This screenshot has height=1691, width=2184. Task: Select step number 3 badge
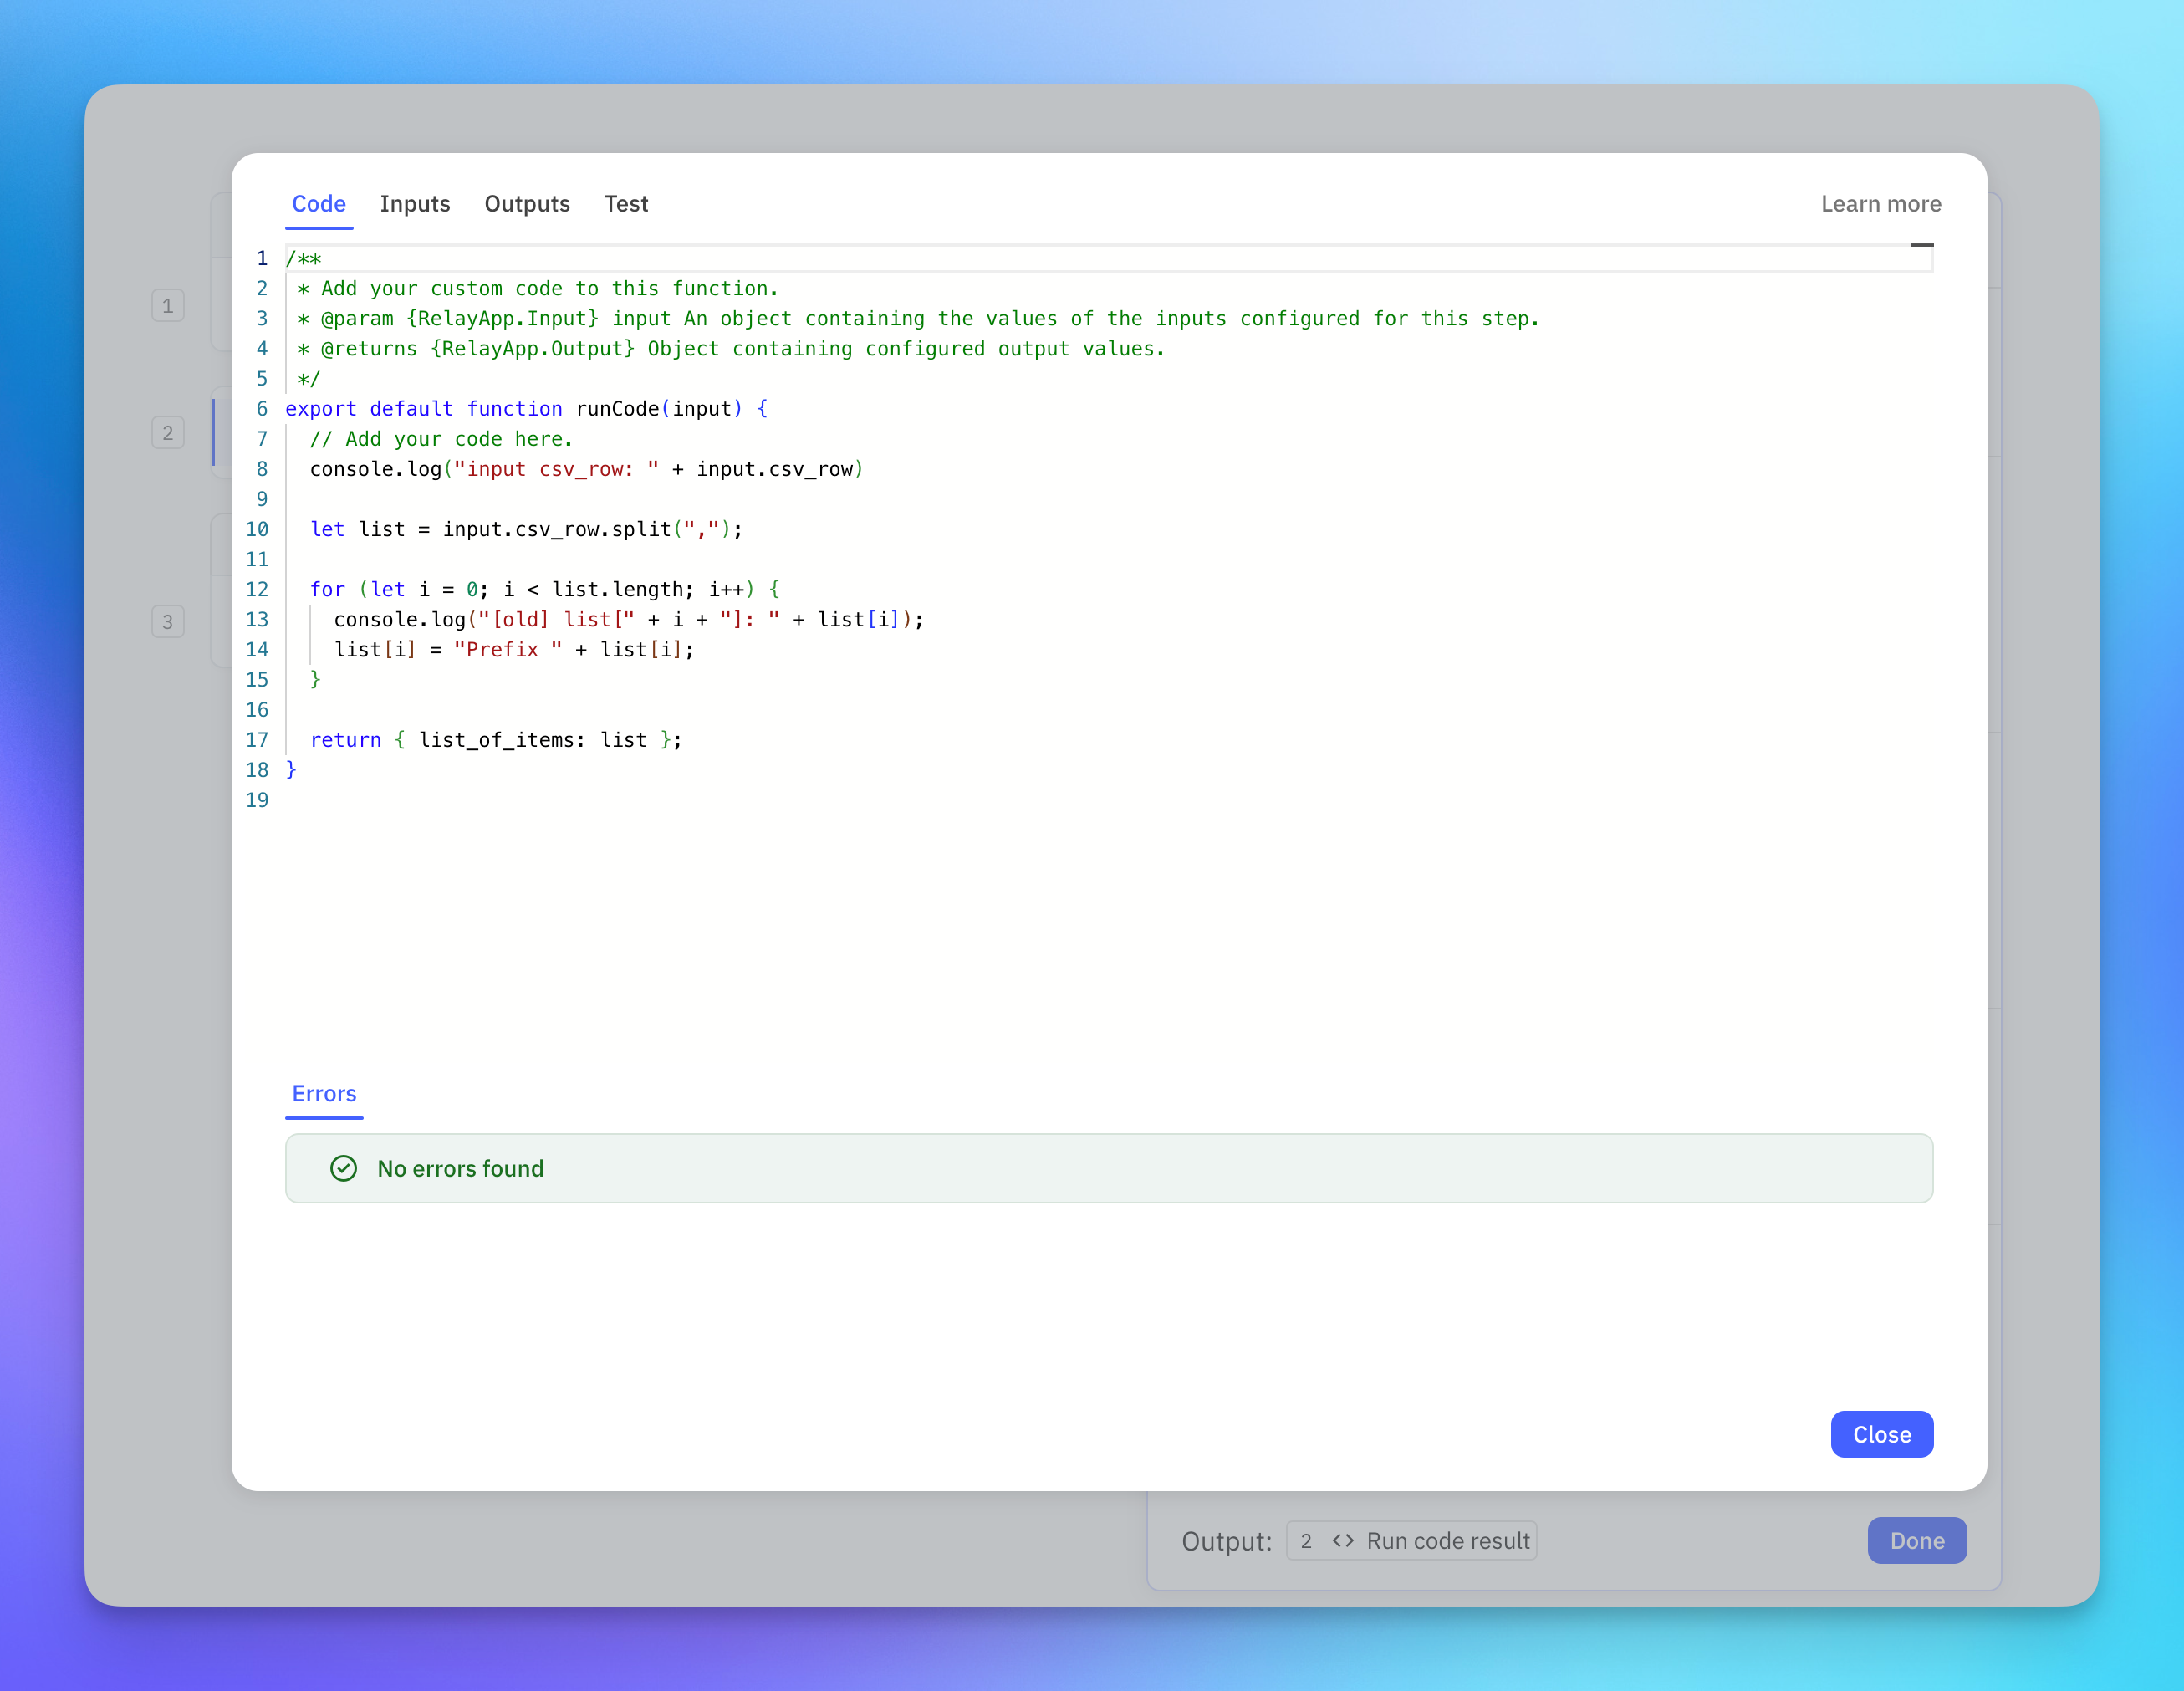point(168,622)
